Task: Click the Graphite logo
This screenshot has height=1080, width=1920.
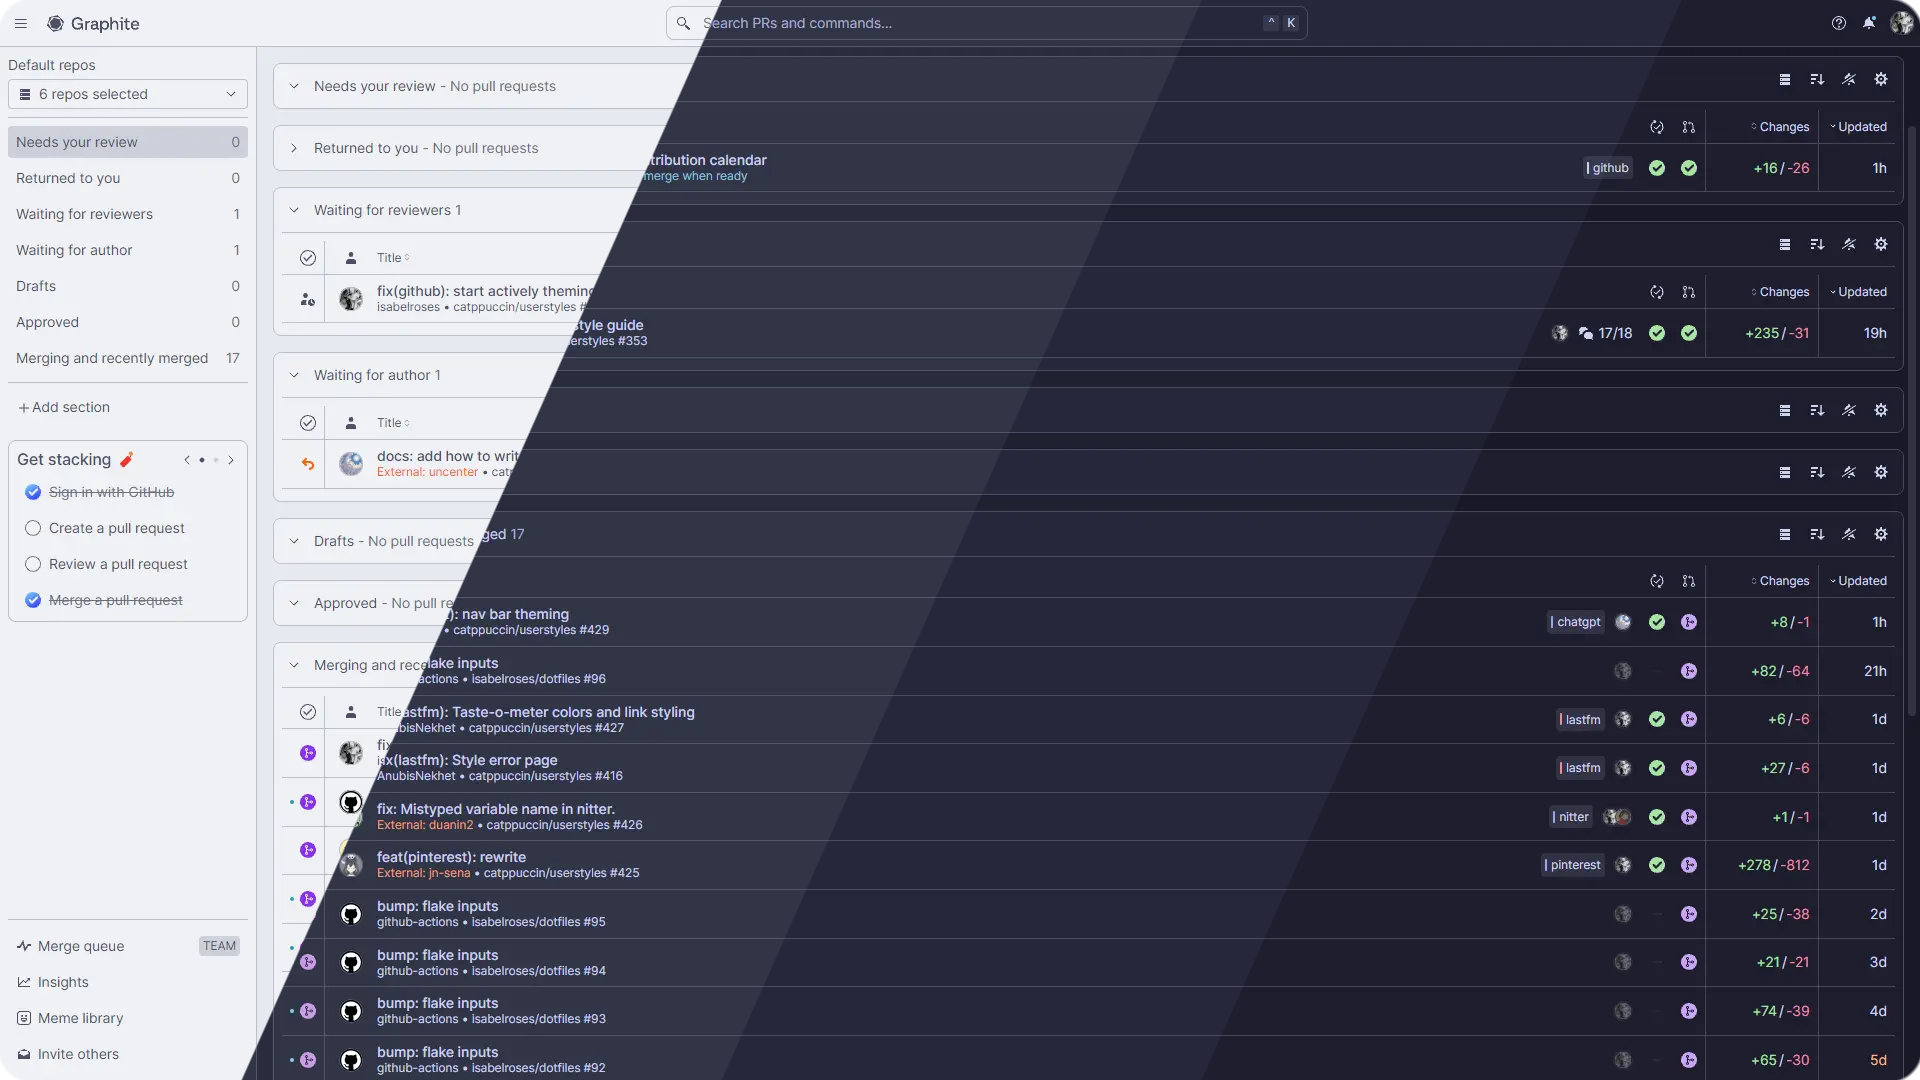Action: tap(93, 23)
